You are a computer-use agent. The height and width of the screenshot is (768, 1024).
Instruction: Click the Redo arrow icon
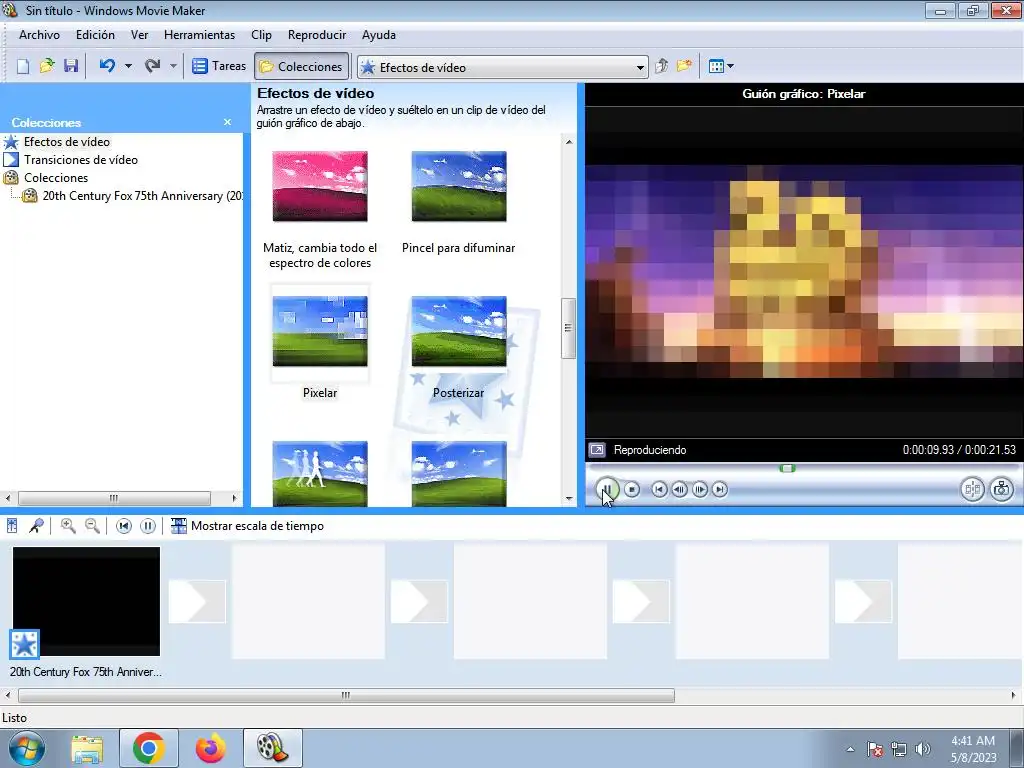[153, 66]
